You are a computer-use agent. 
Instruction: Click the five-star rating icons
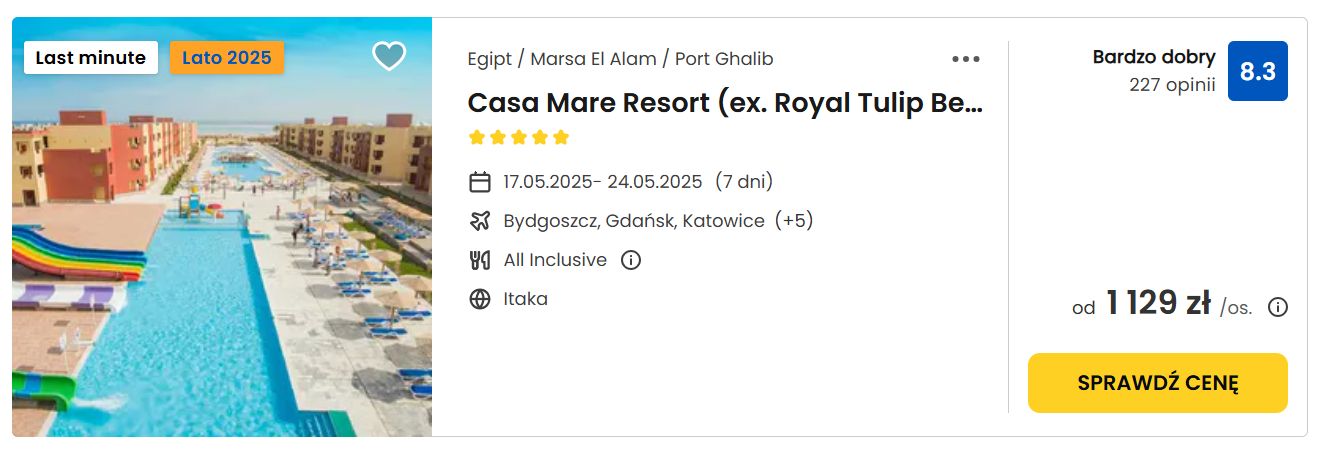point(519,137)
